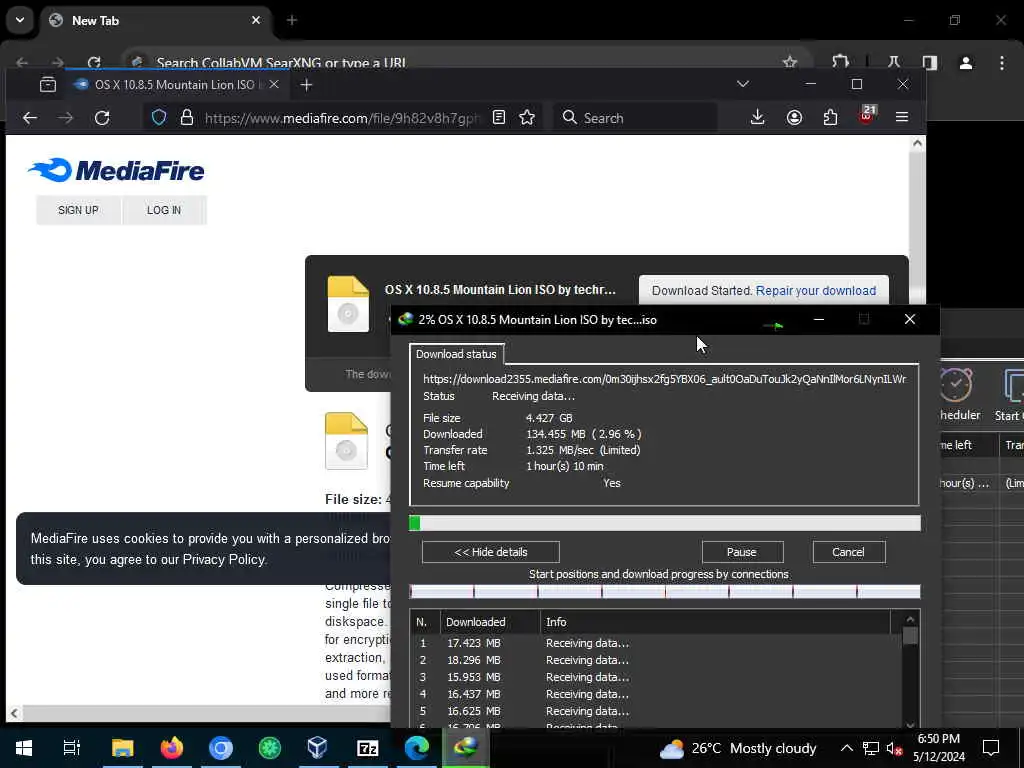Select the OS X 10.8.5 Mountain Lion ISO tab
This screenshot has height=768, width=1024.
click(x=176, y=85)
